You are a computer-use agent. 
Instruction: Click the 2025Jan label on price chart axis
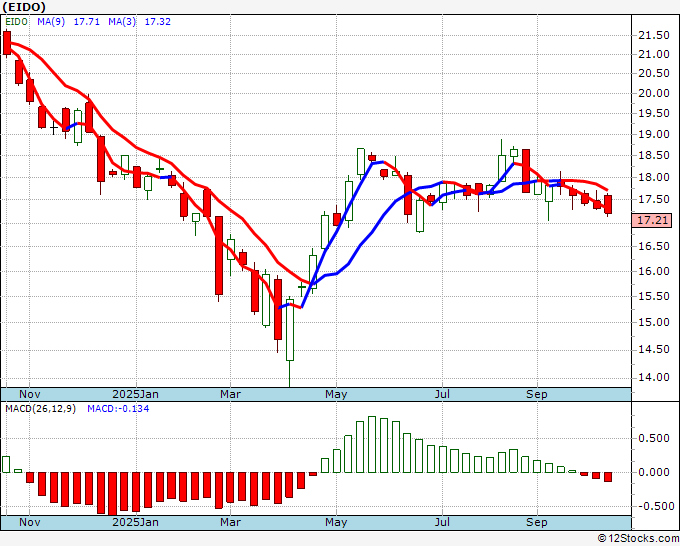tap(135, 394)
